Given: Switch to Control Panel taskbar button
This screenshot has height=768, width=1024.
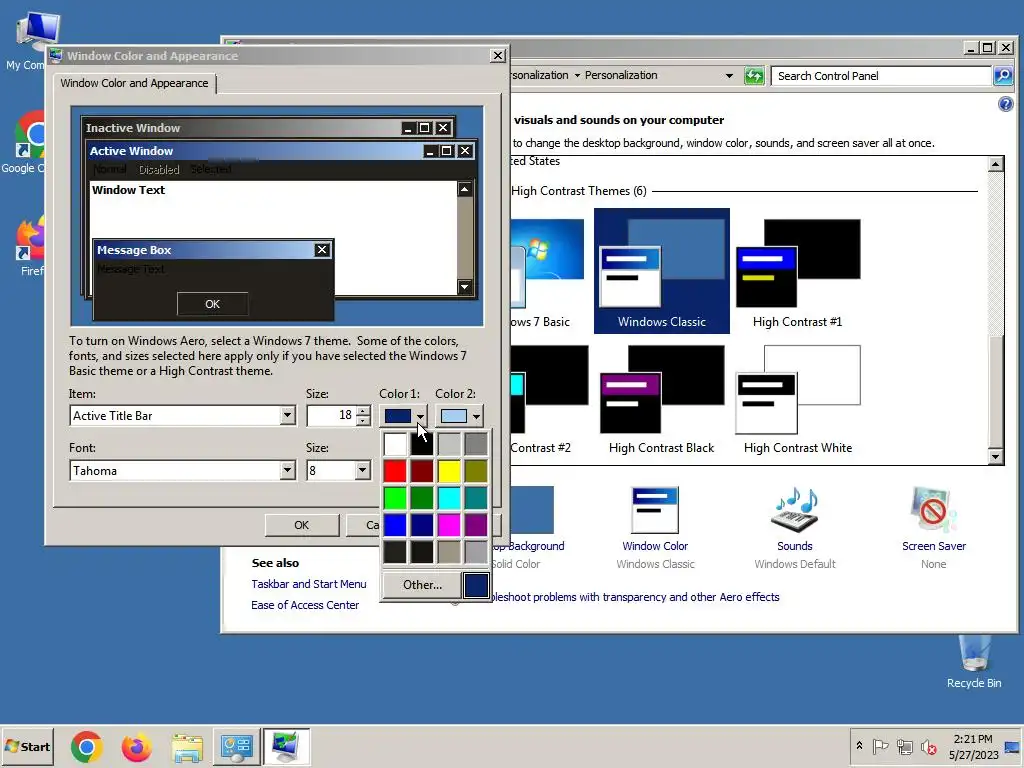Looking at the screenshot, I should tap(236, 747).
